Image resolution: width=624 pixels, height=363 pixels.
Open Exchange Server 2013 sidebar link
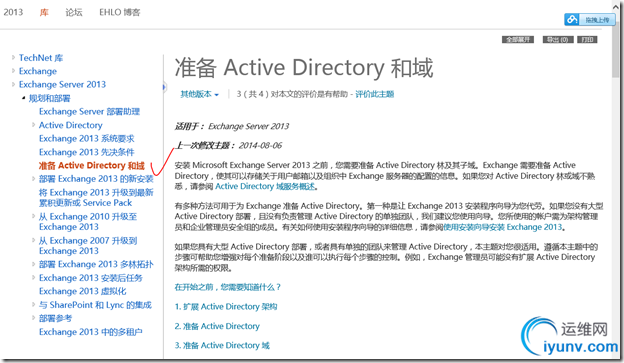tap(62, 84)
